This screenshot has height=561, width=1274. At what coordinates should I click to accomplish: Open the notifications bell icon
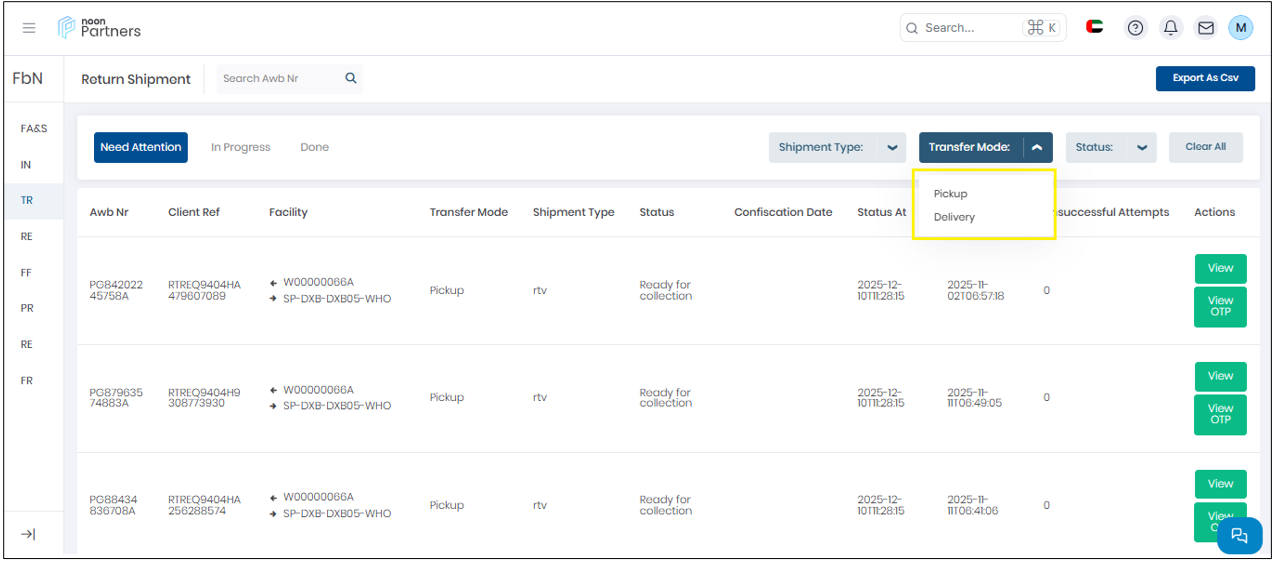tap(1171, 28)
